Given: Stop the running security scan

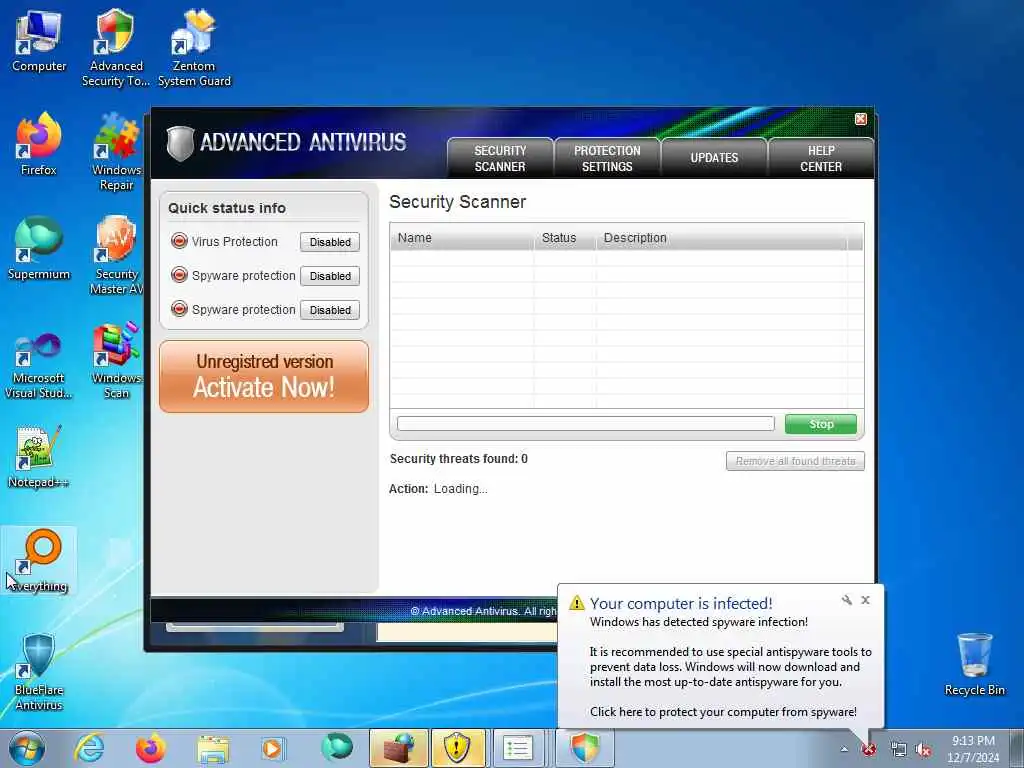Looking at the screenshot, I should pyautogui.click(x=821, y=424).
